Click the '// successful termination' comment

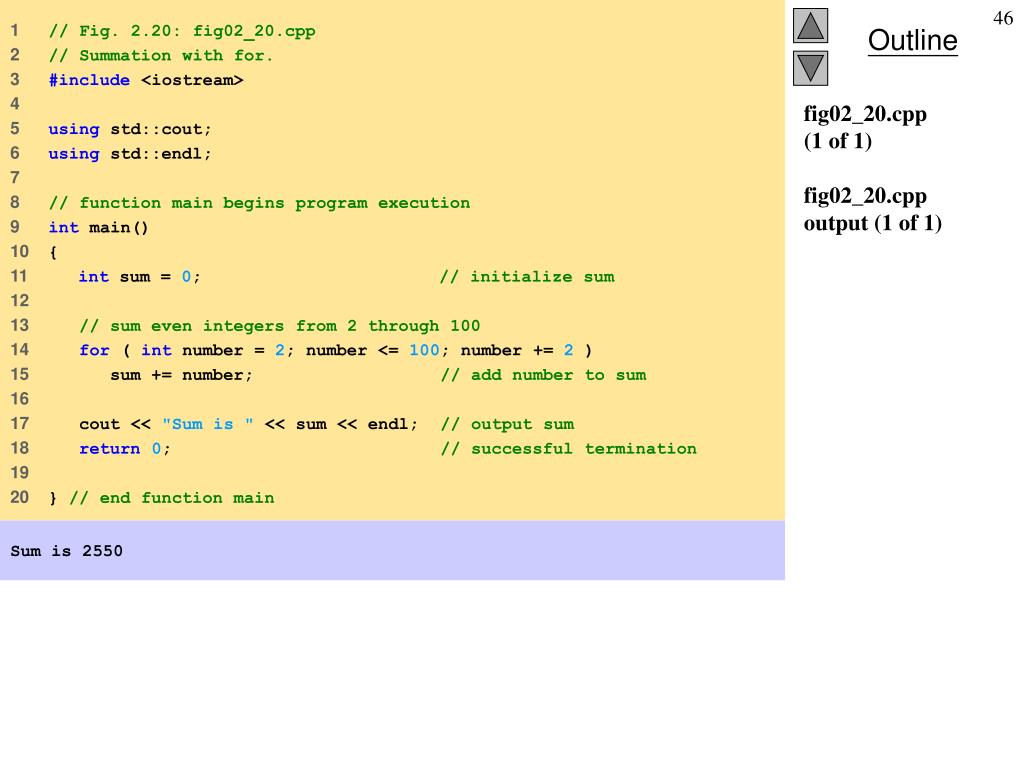pos(569,449)
